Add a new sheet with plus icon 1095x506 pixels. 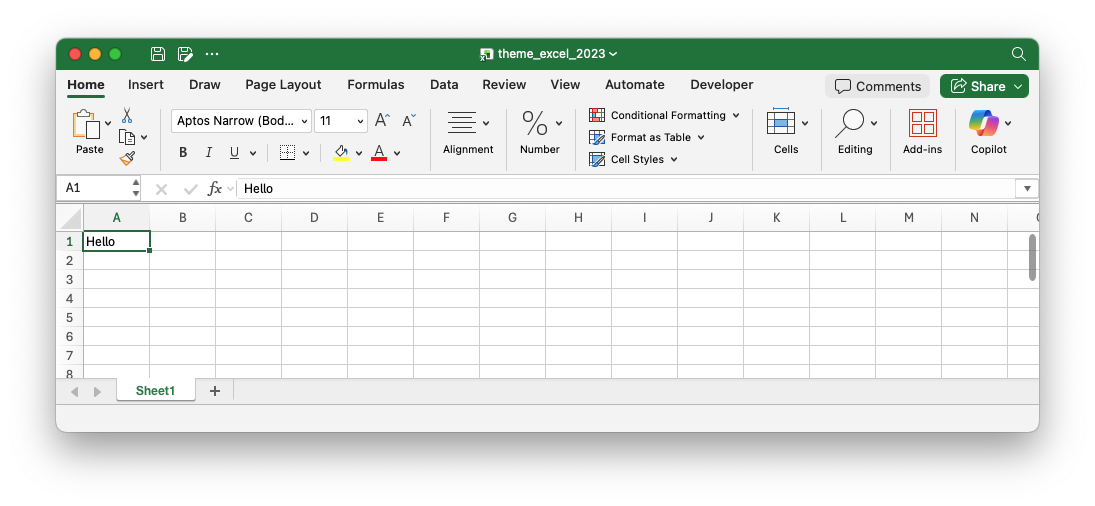pyautogui.click(x=215, y=391)
